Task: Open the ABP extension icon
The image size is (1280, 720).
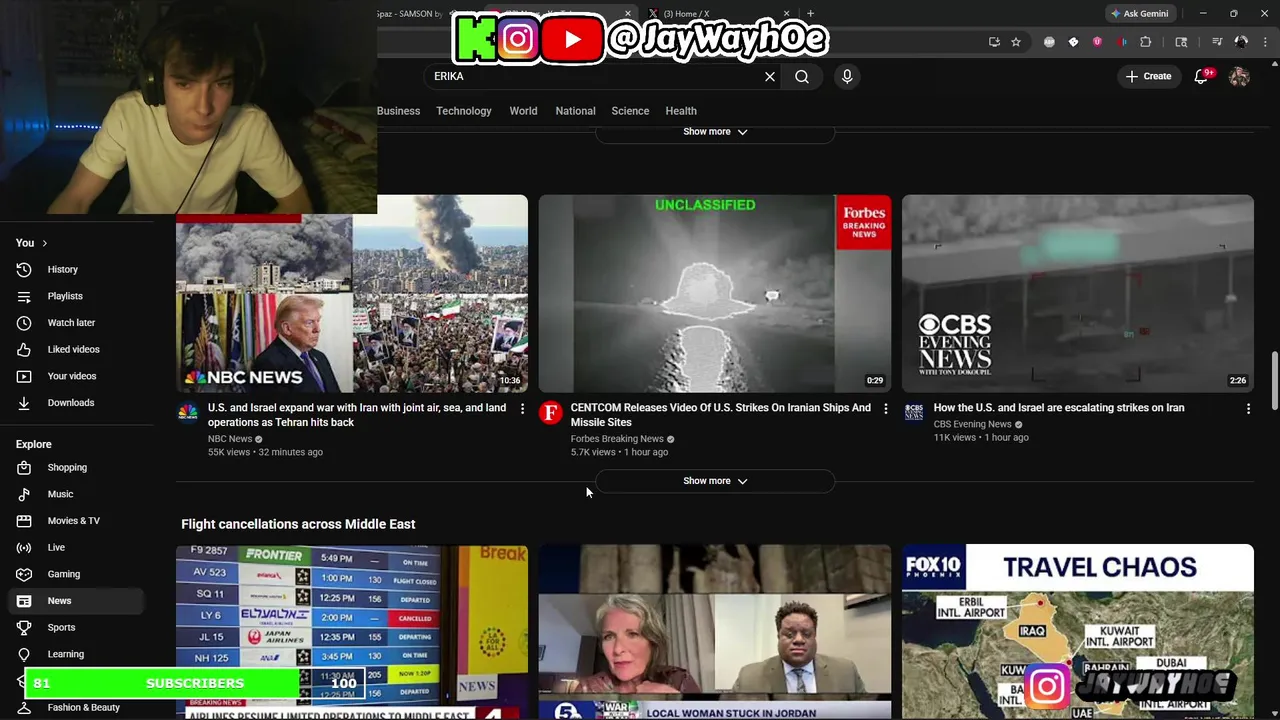Action: pyautogui.click(x=1049, y=42)
